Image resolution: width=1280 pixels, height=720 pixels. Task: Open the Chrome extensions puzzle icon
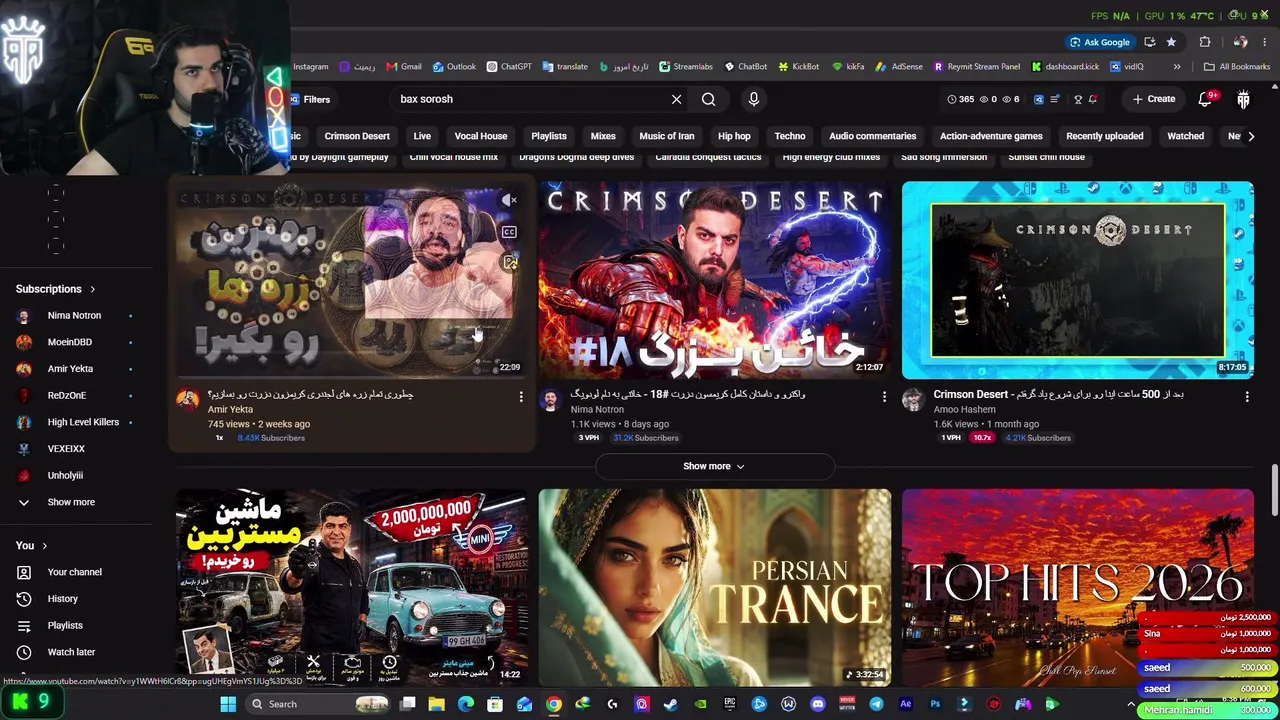[x=1205, y=42]
